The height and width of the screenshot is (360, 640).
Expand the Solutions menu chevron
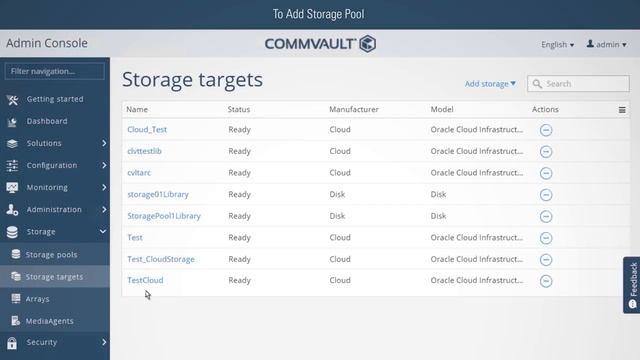point(104,143)
